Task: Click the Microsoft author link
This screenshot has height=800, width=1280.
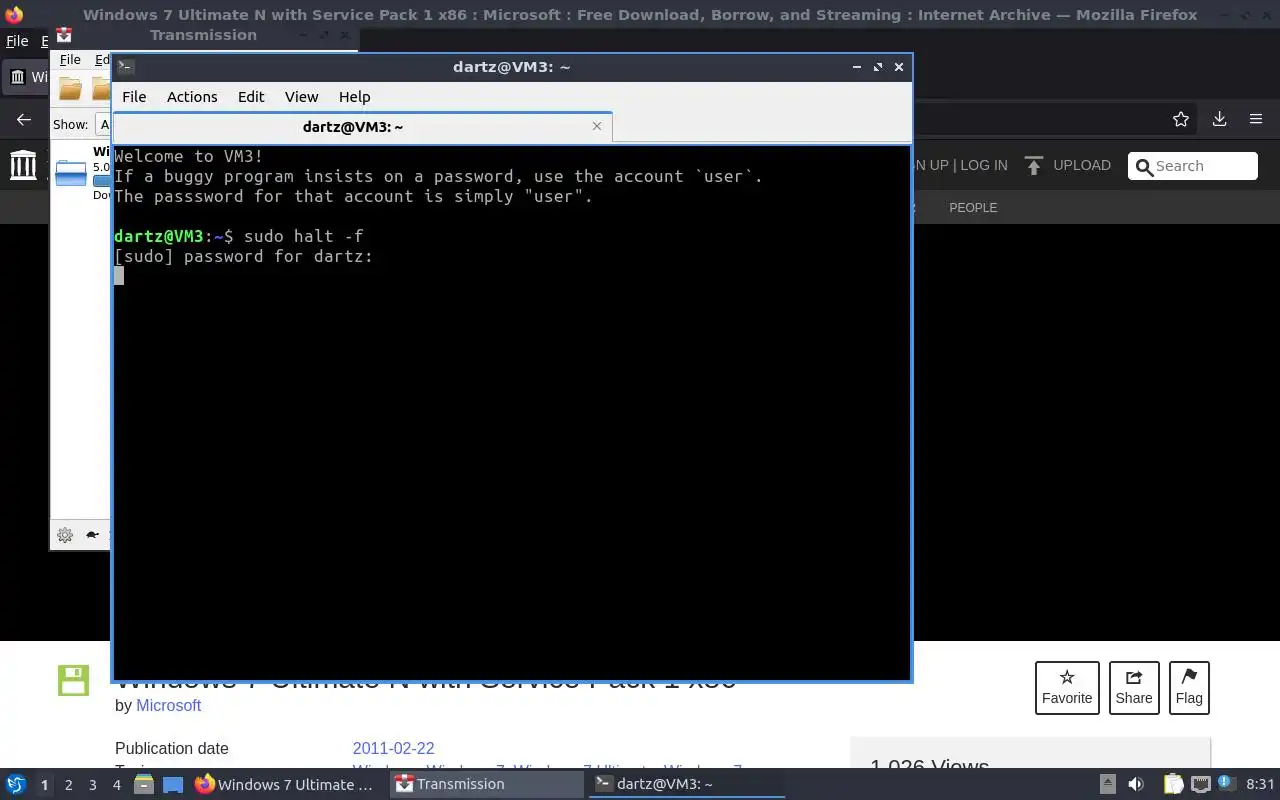Action: coord(168,705)
